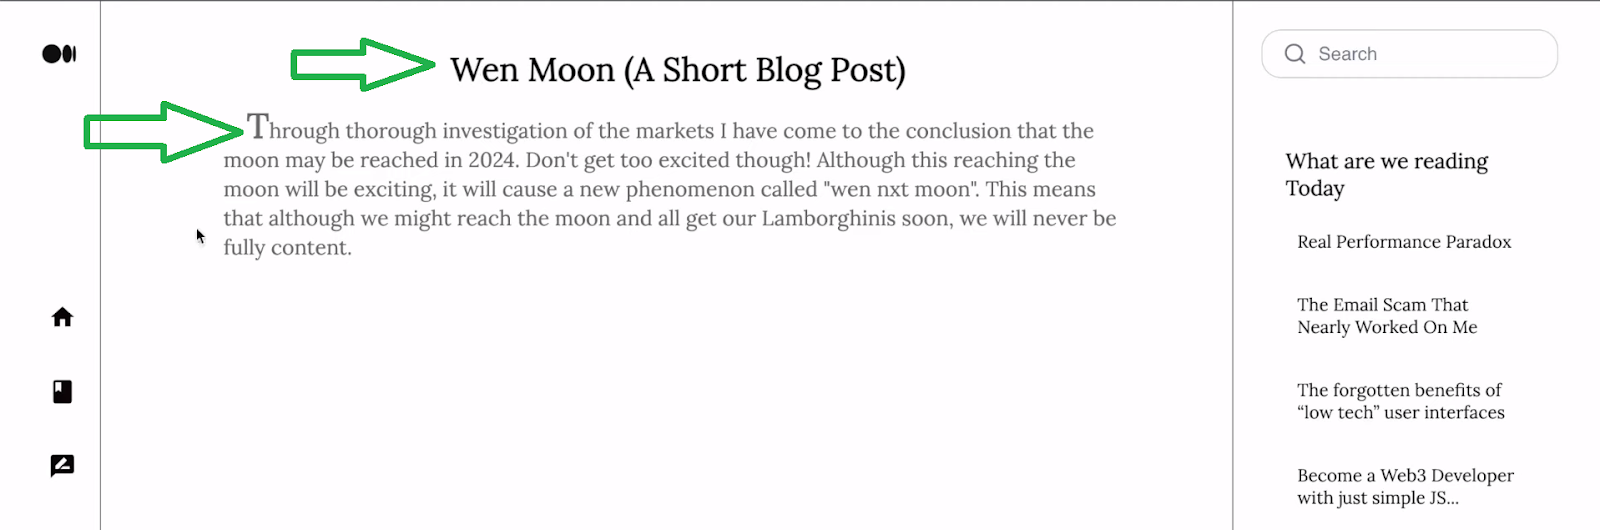
Task: Click the year 2024 in the paragraph
Action: click(x=491, y=161)
